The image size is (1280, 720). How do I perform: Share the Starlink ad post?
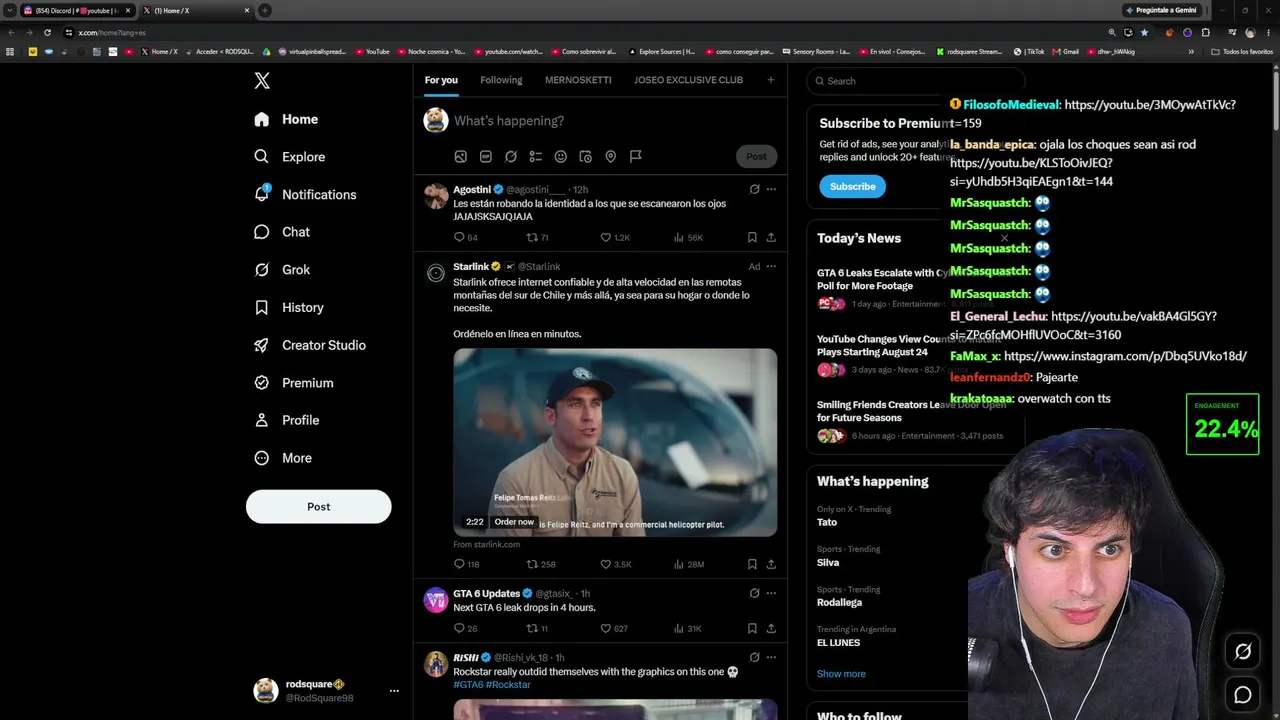coord(771,564)
